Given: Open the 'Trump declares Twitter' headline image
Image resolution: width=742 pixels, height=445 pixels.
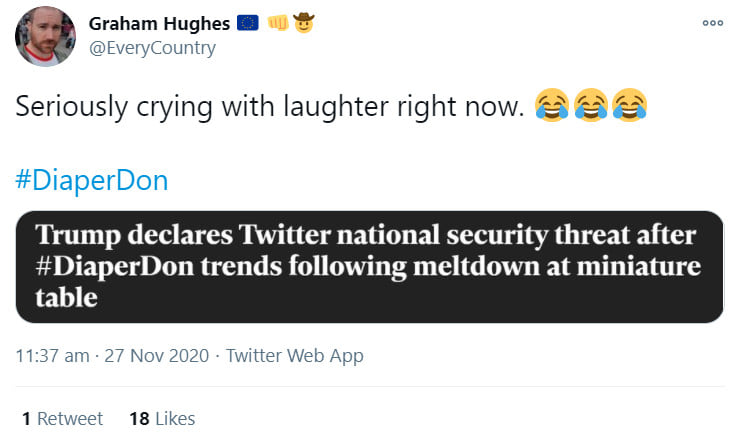Looking at the screenshot, I should [370, 267].
